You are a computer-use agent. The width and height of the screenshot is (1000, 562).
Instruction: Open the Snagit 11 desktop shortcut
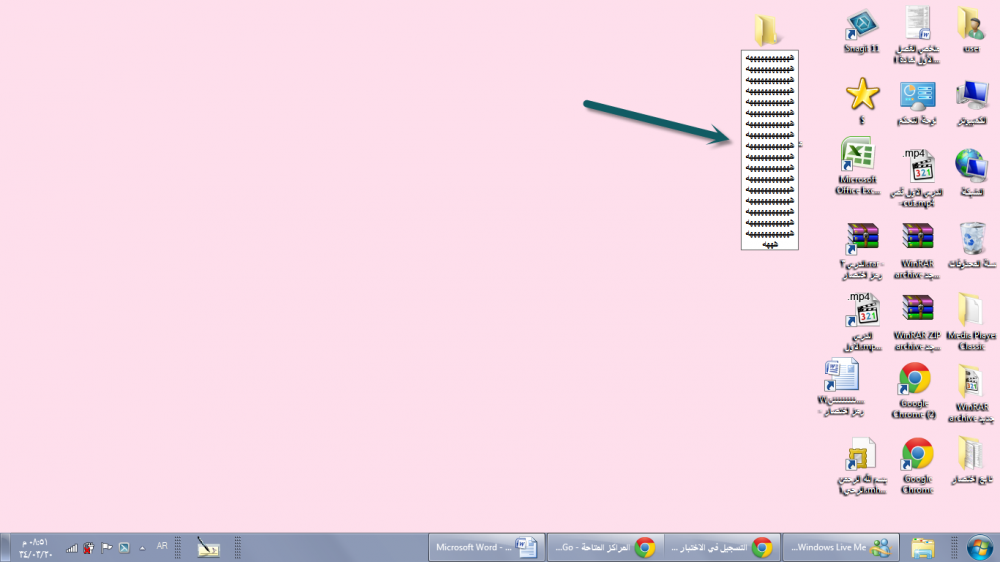coord(861,28)
